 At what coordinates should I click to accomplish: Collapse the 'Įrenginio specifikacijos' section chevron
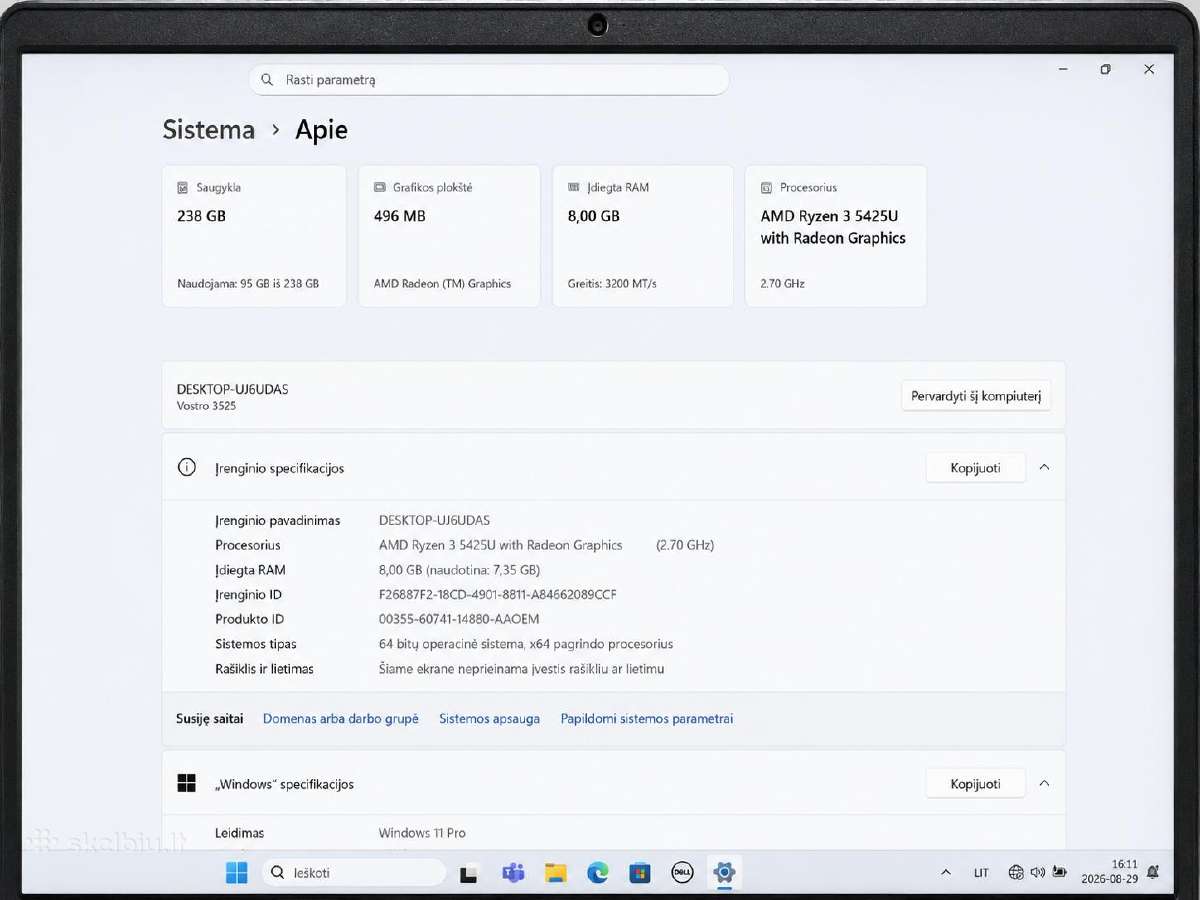click(1044, 467)
